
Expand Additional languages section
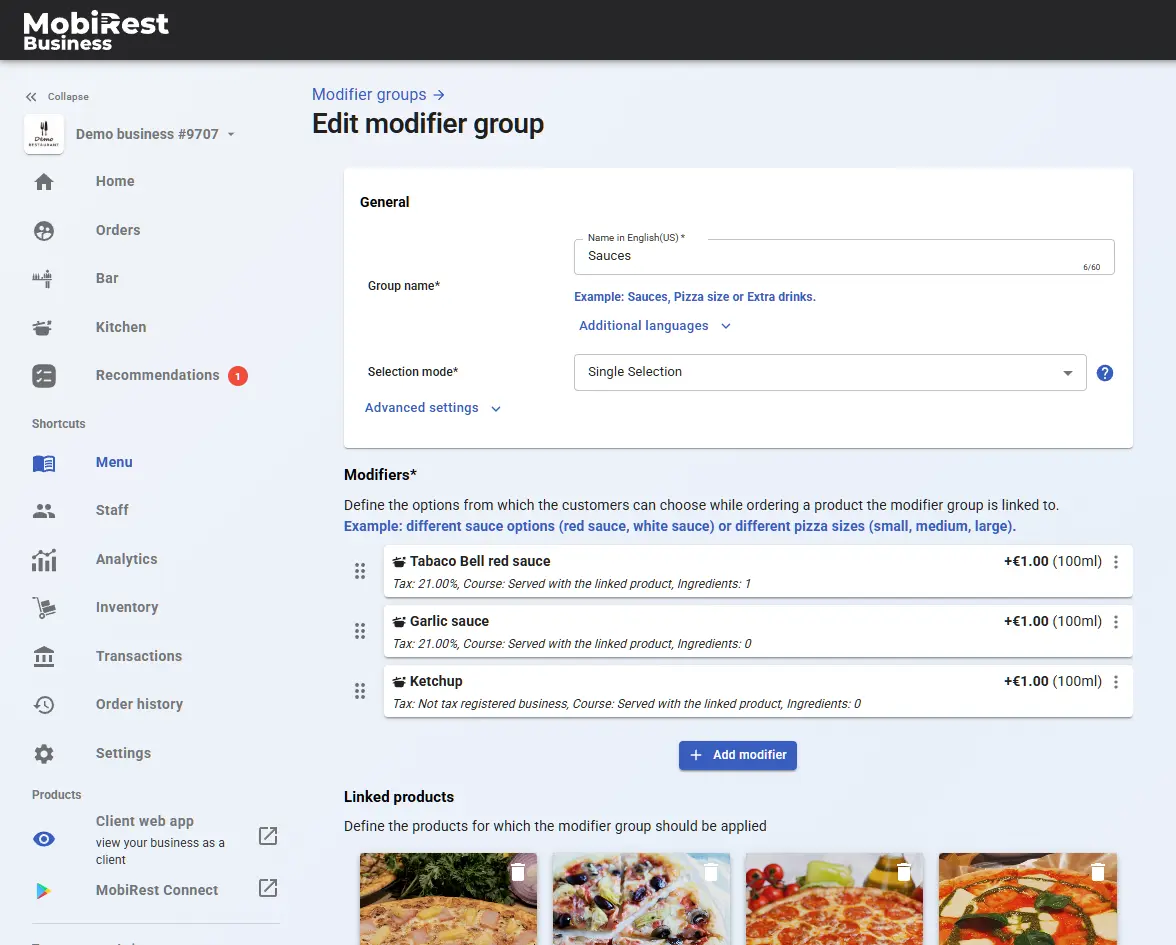(x=655, y=326)
